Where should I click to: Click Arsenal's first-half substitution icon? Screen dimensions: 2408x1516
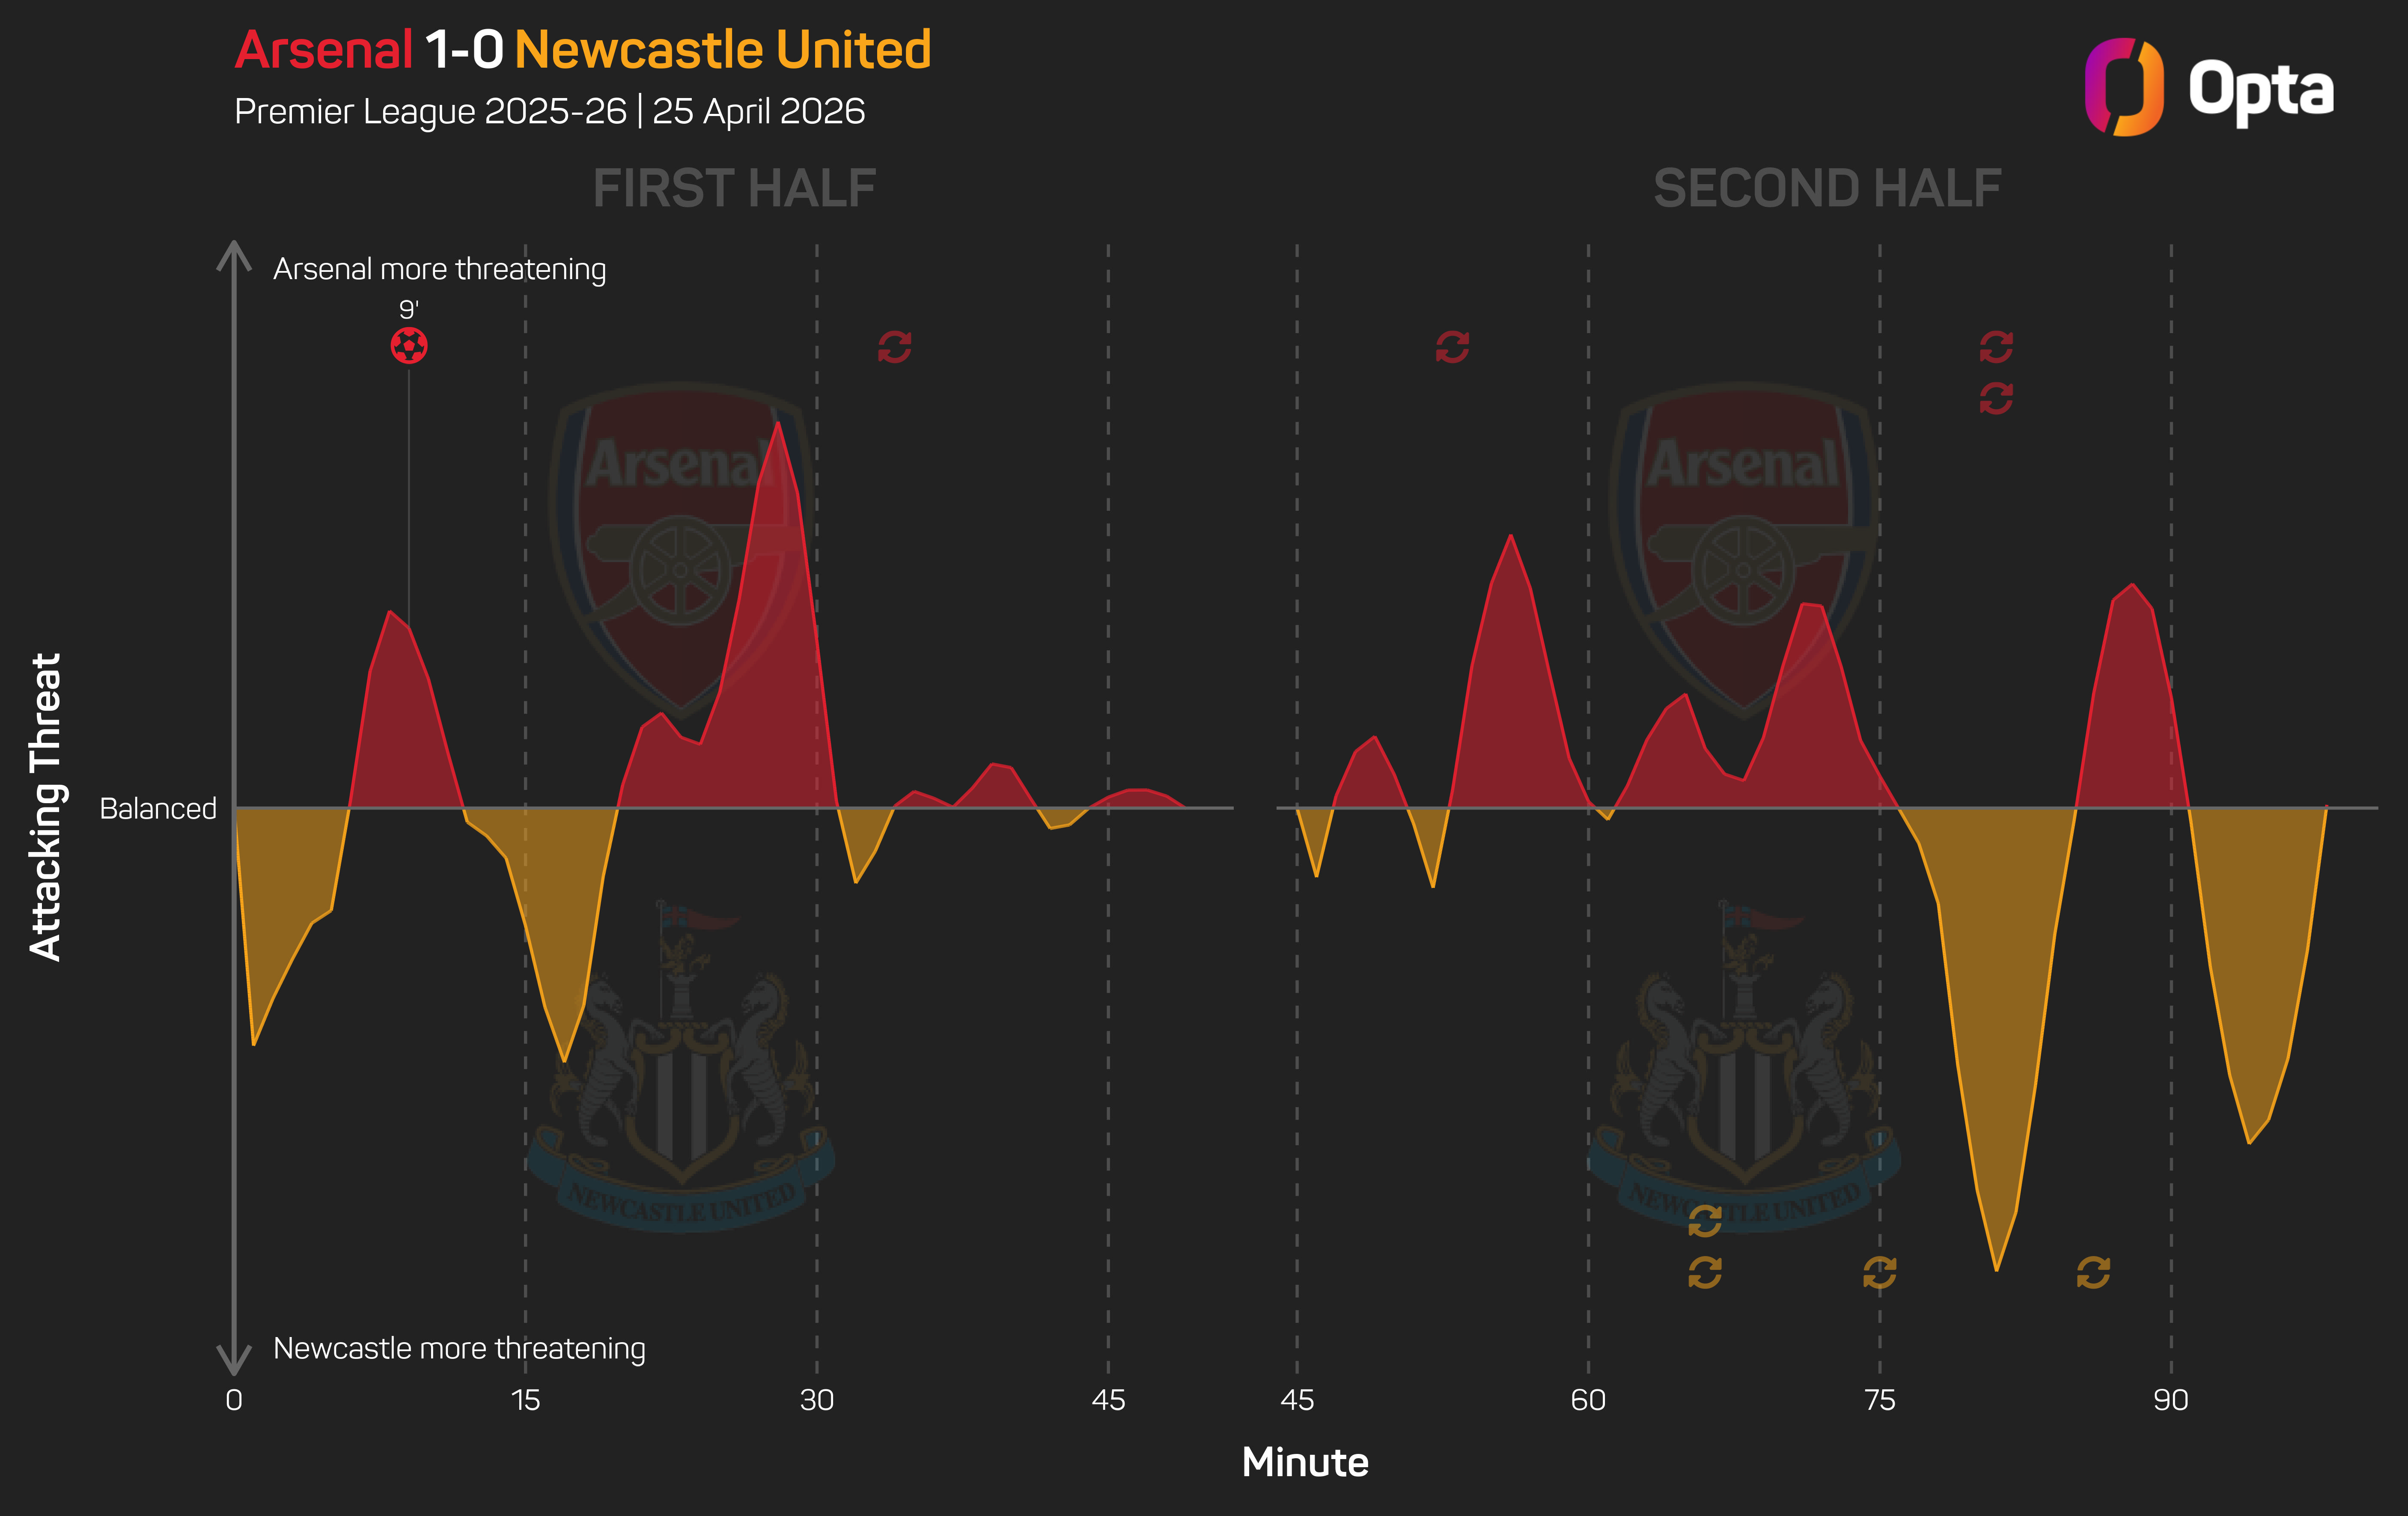point(894,347)
